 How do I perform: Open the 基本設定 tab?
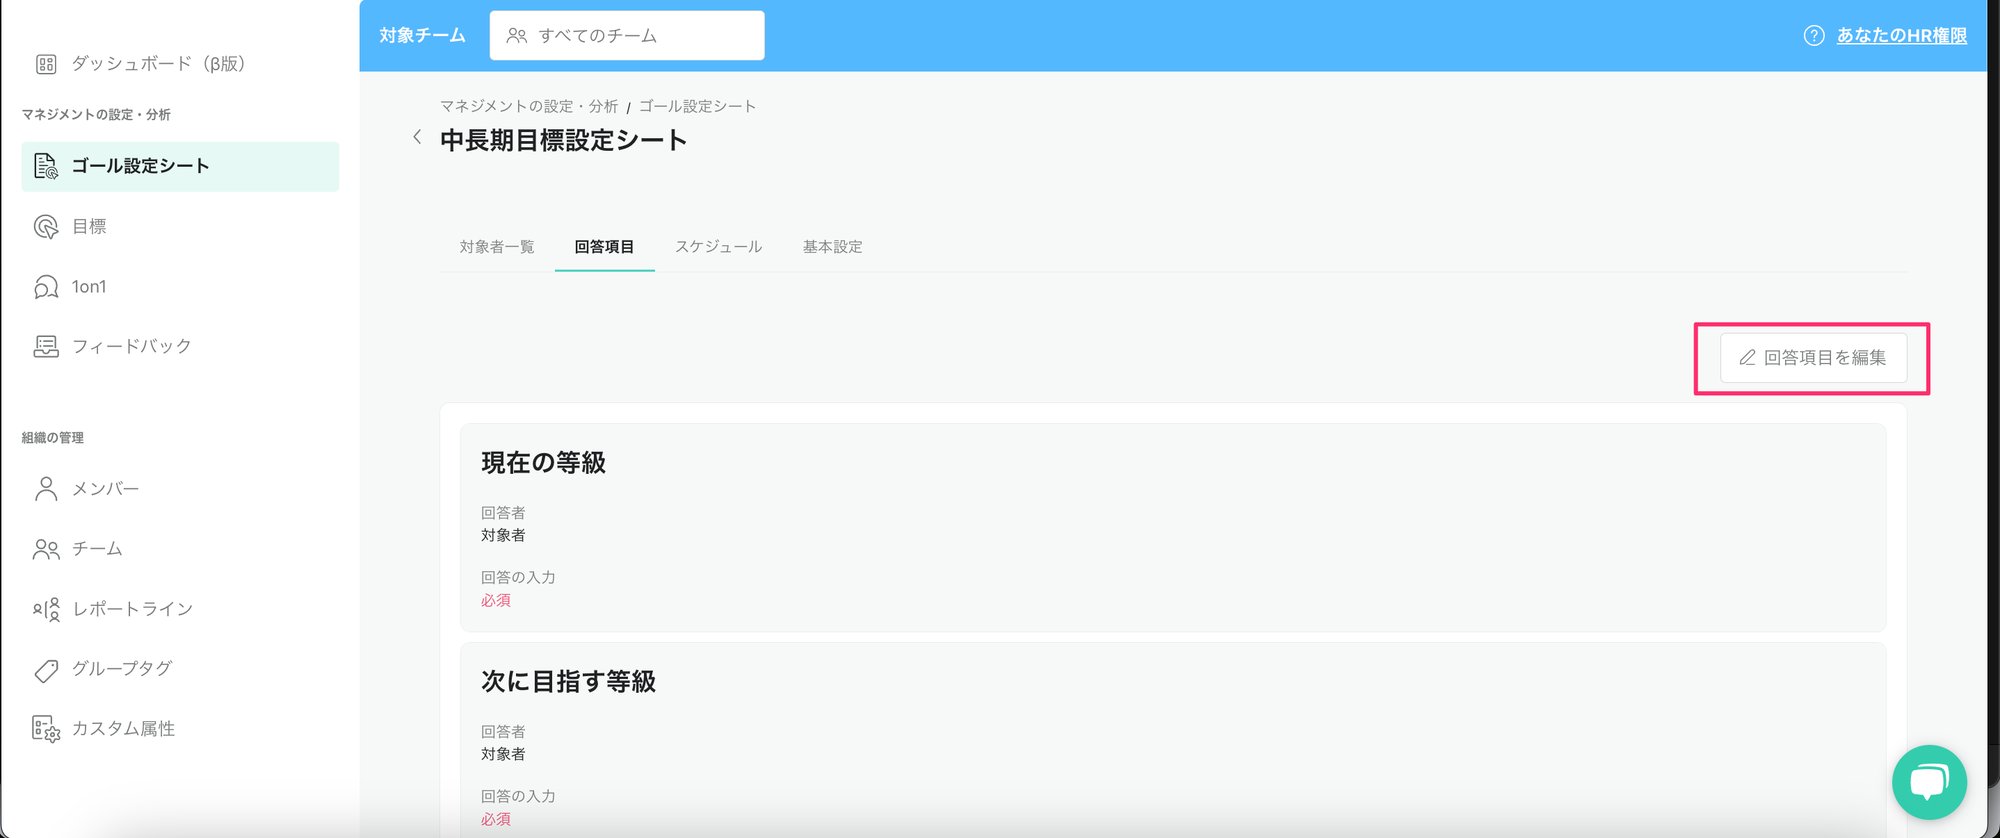[x=832, y=247]
